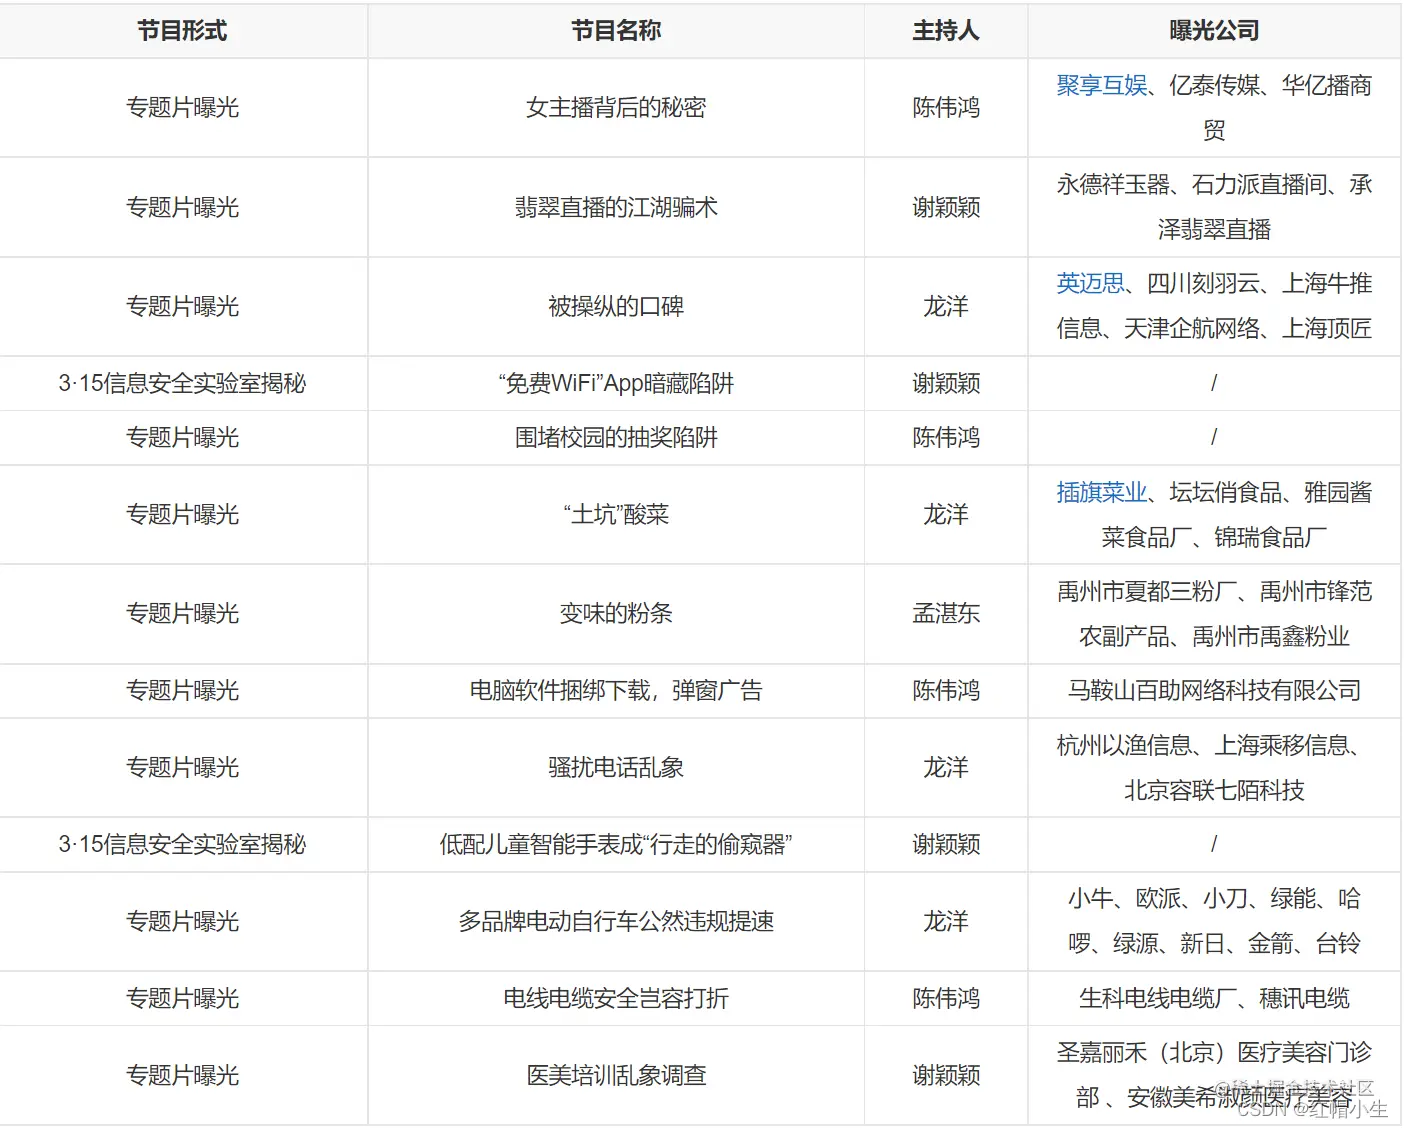This screenshot has width=1404, height=1128.
Task: Open the 聚享互娱 company link
Action: tap(1102, 86)
